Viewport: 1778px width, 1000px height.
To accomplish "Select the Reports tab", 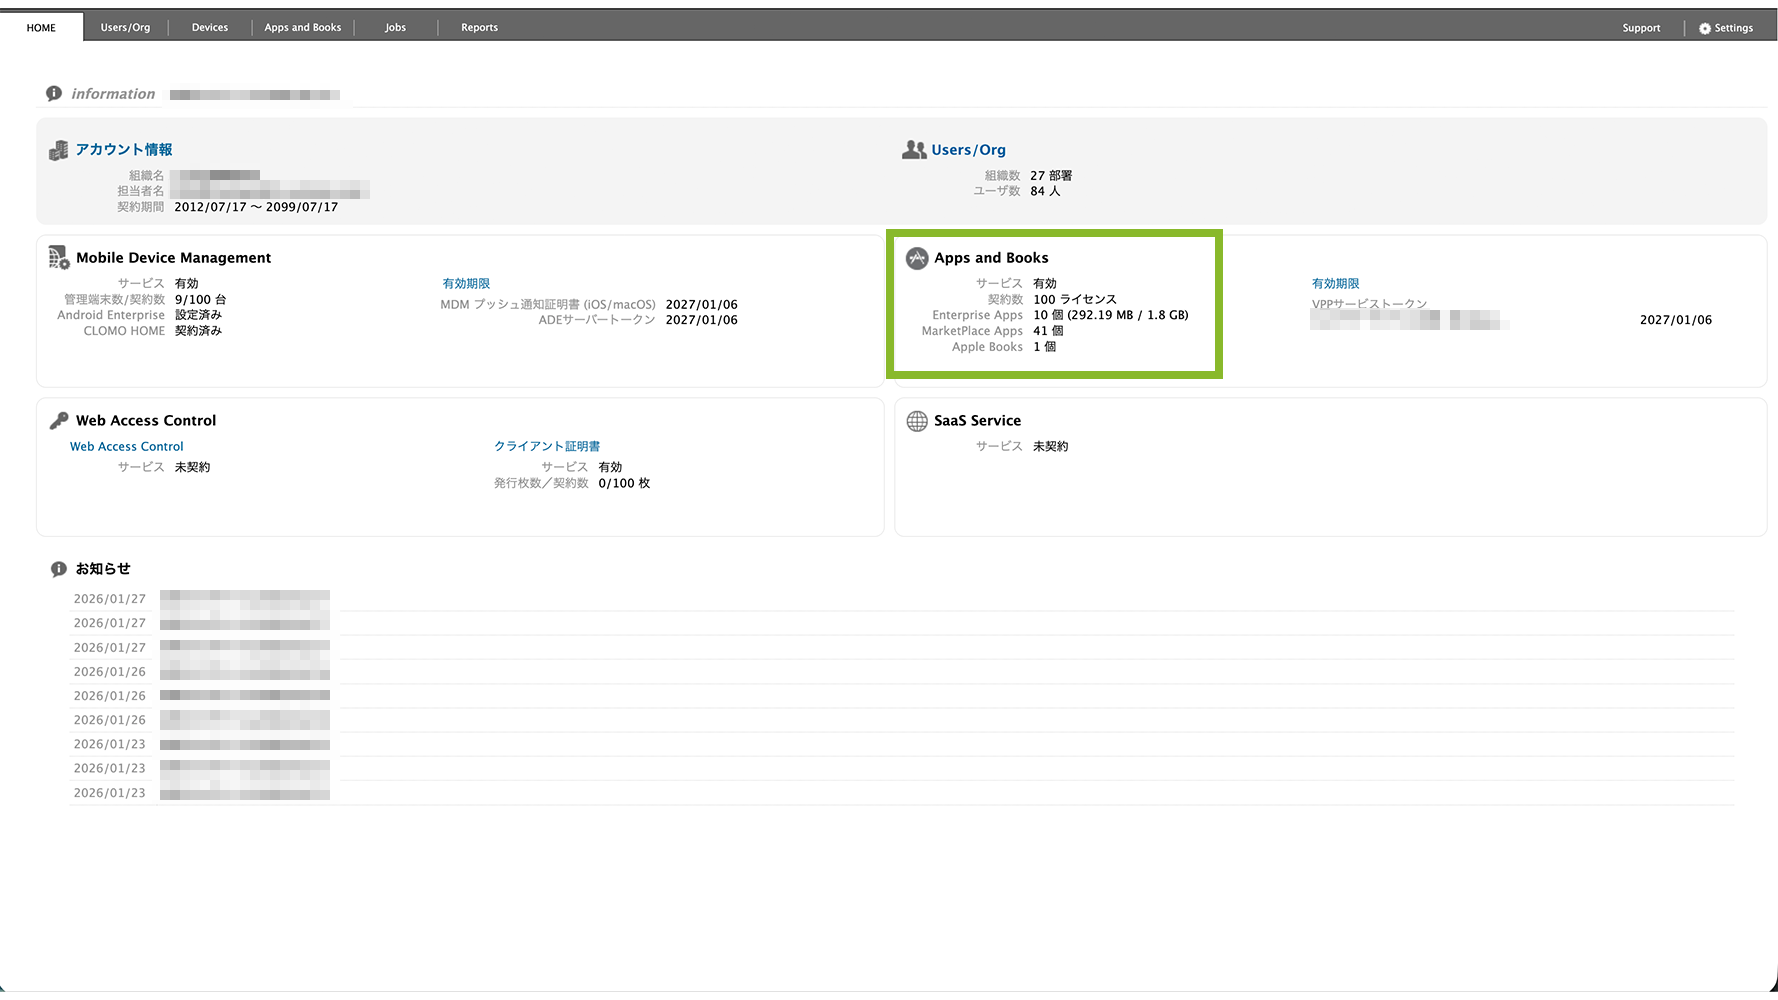I will point(479,28).
